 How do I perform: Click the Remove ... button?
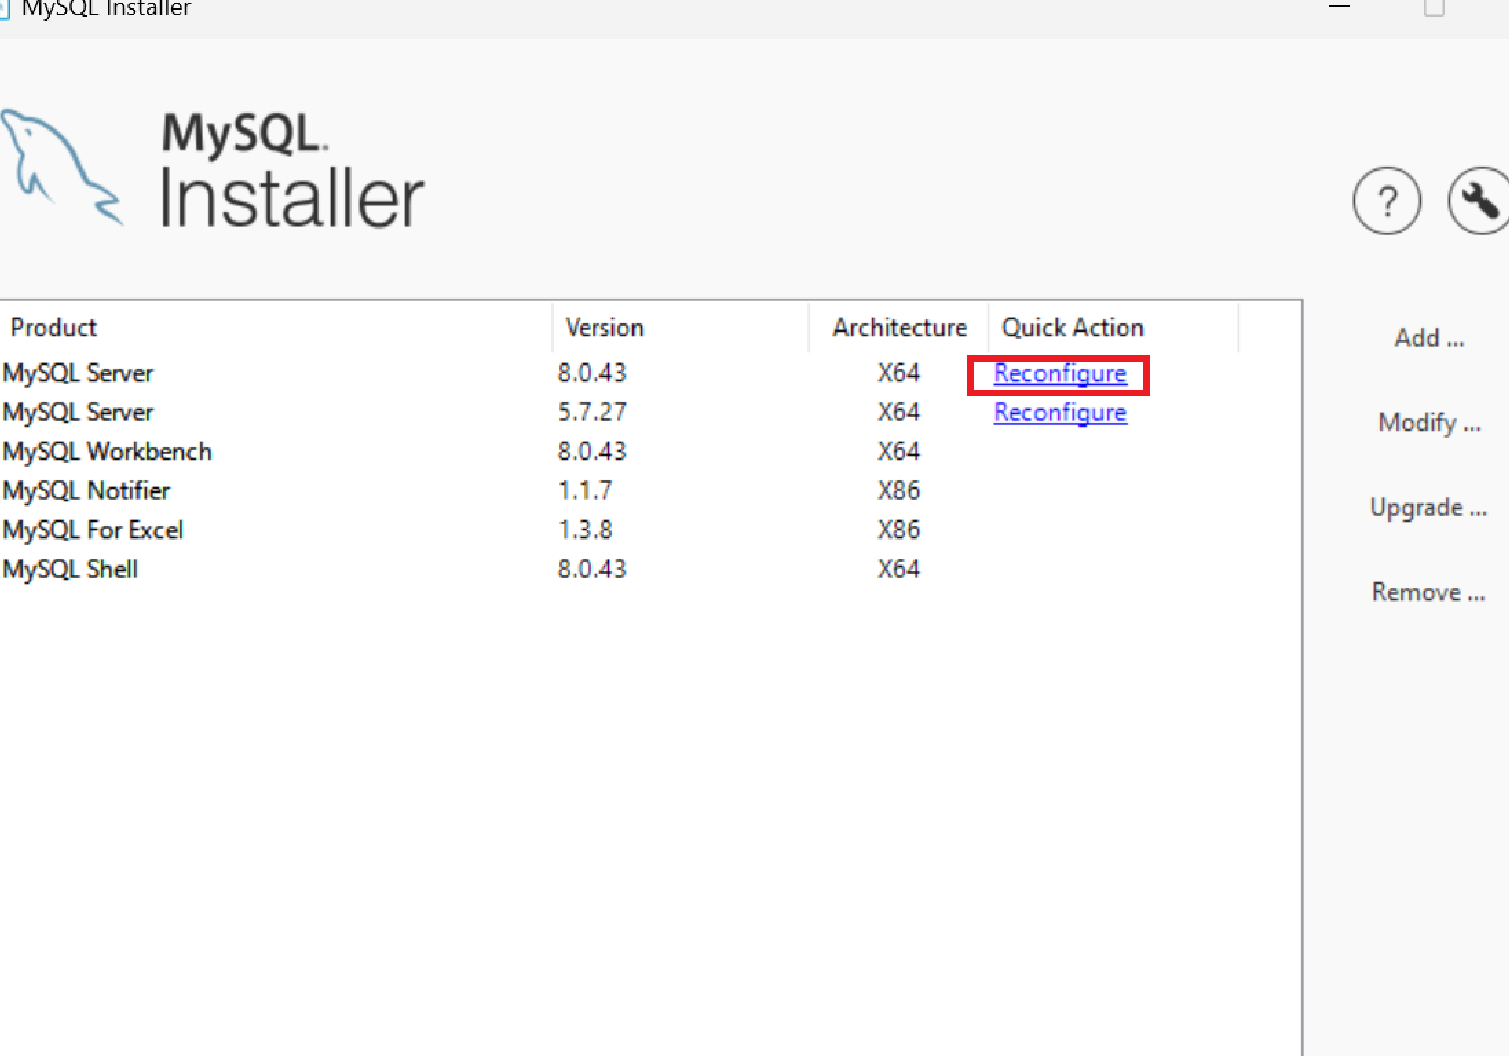pos(1428,592)
